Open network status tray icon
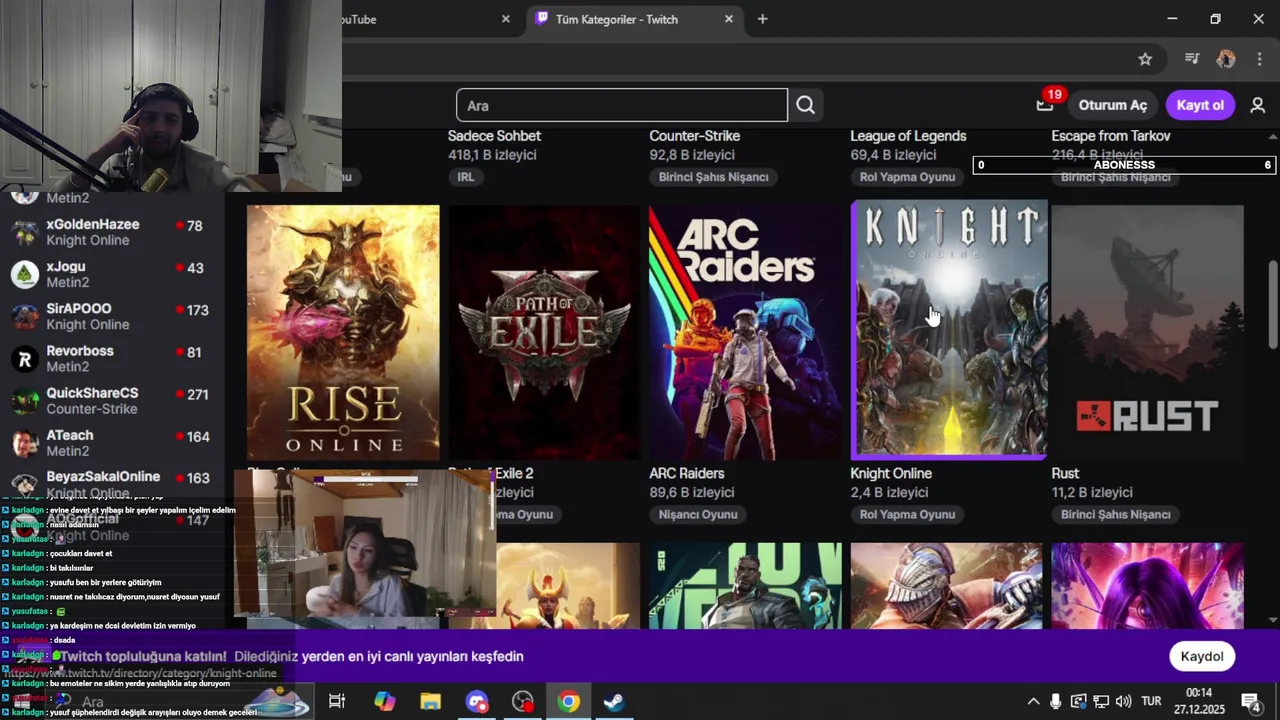The image size is (1280, 720). 1100,701
